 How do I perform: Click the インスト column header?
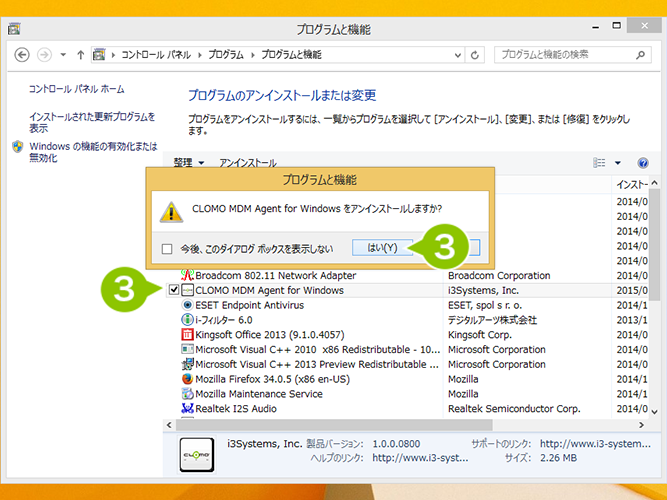pos(630,184)
